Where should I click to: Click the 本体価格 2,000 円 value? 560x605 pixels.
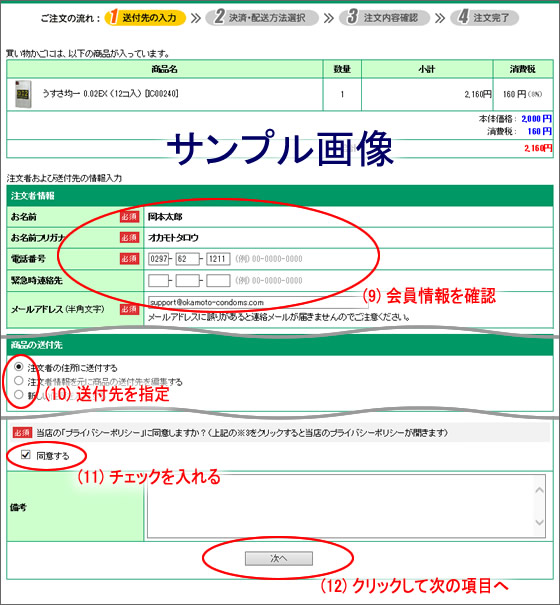coord(536,119)
